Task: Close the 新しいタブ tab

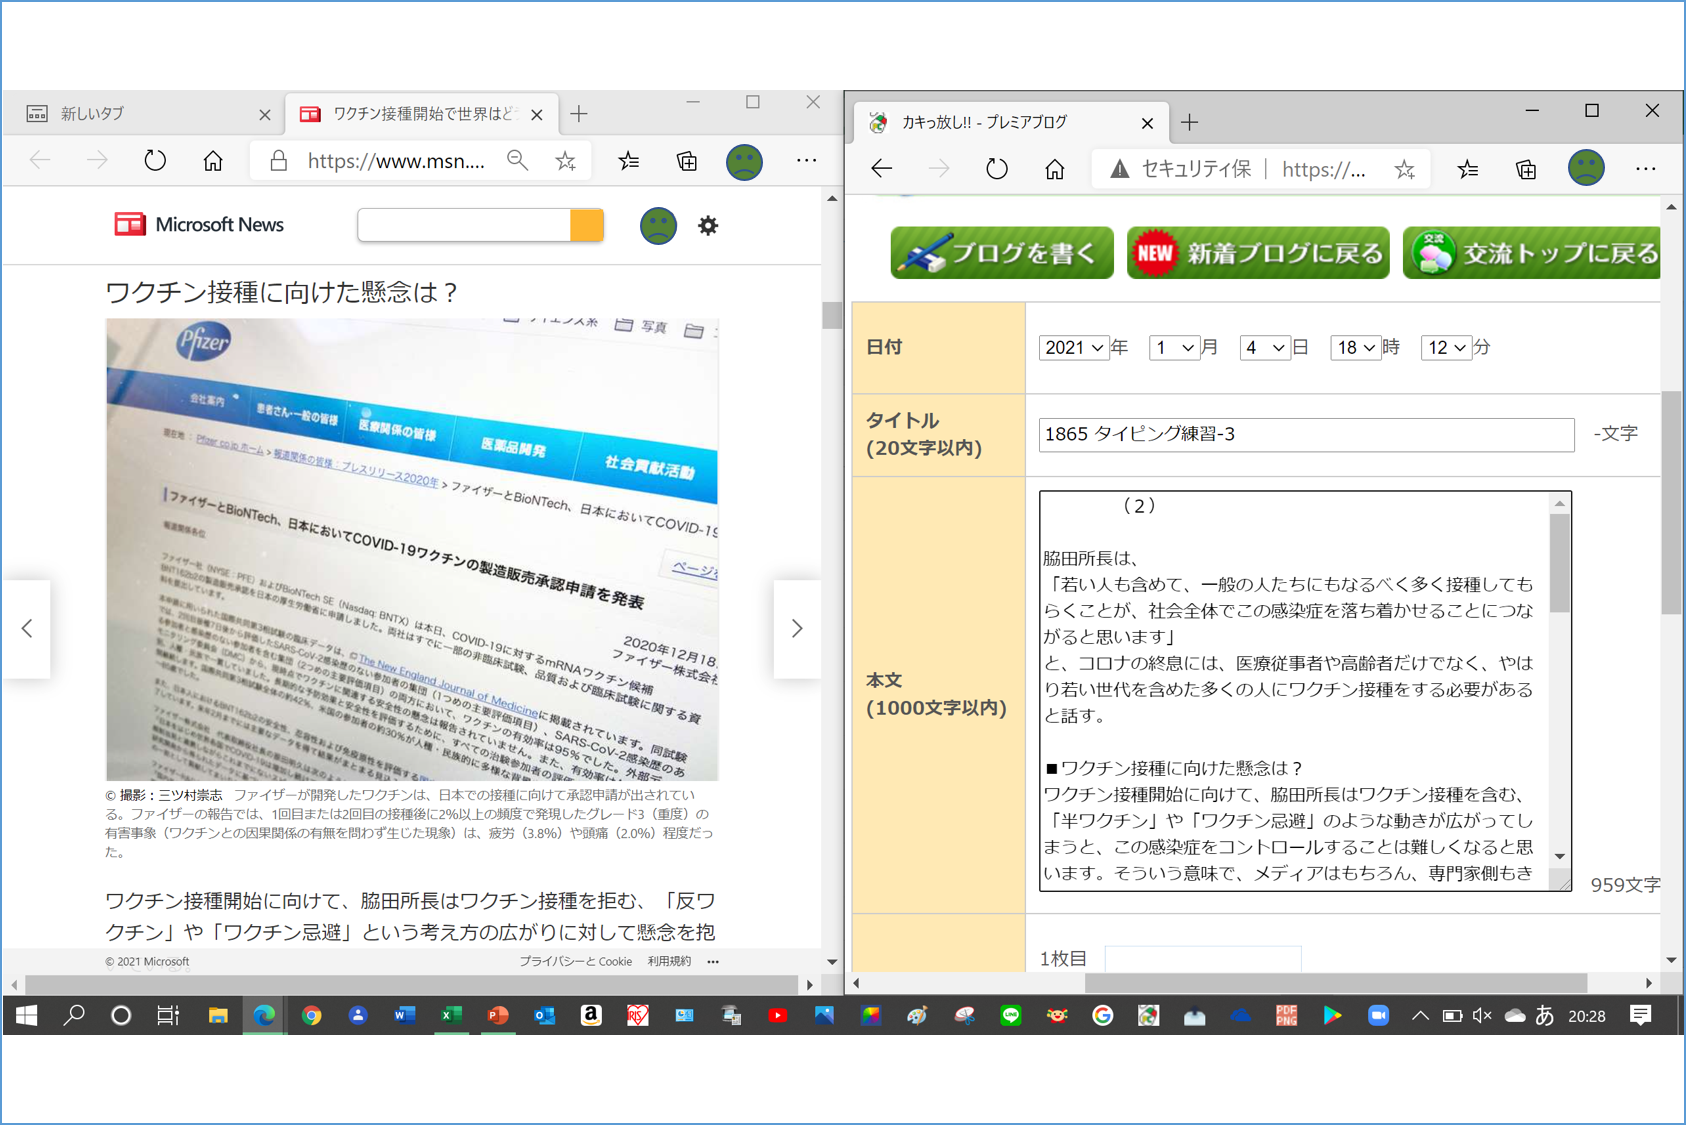Action: coord(265,115)
